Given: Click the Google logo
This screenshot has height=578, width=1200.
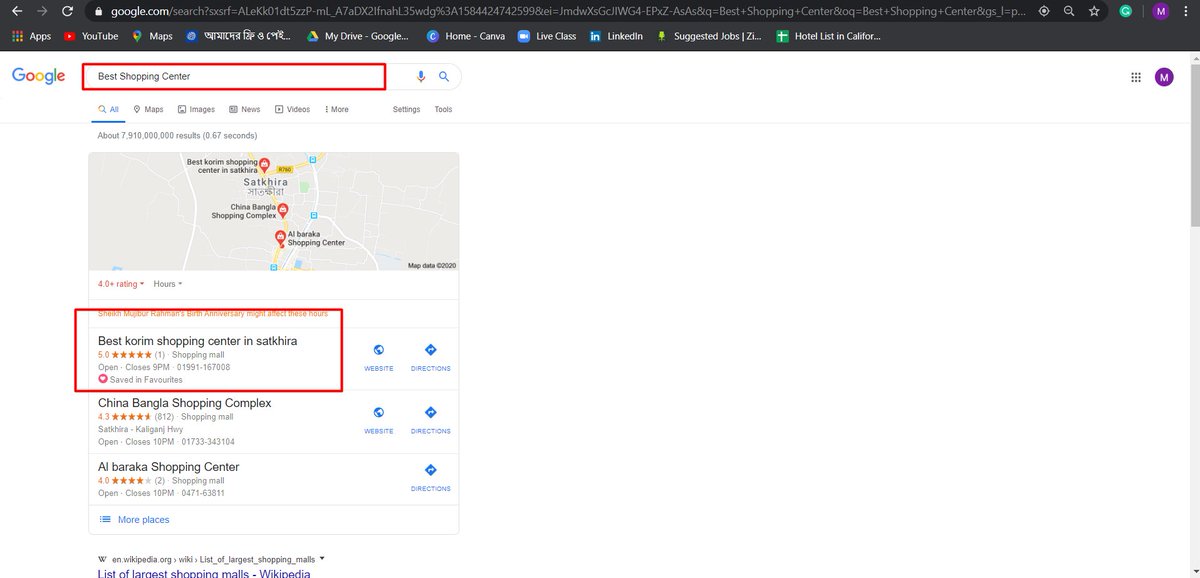Looking at the screenshot, I should pos(39,77).
